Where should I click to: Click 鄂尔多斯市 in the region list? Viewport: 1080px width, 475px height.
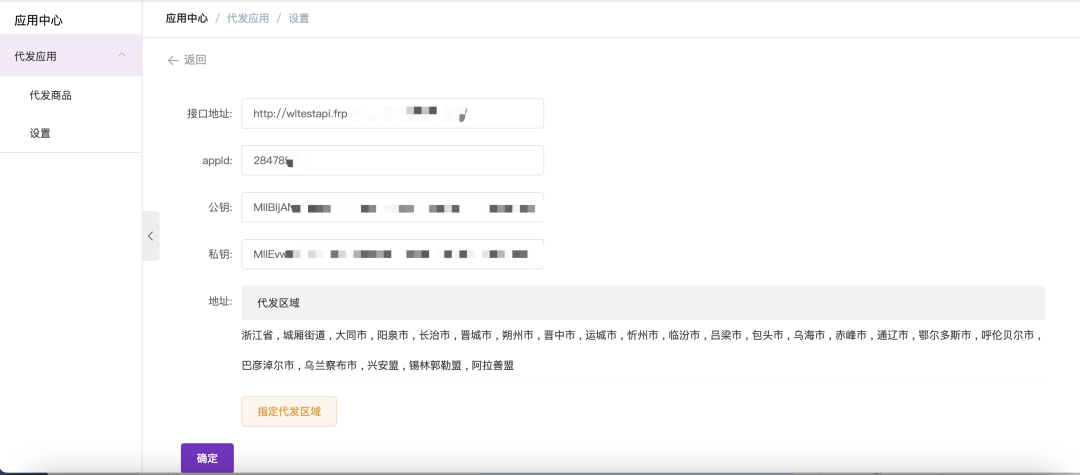945,336
